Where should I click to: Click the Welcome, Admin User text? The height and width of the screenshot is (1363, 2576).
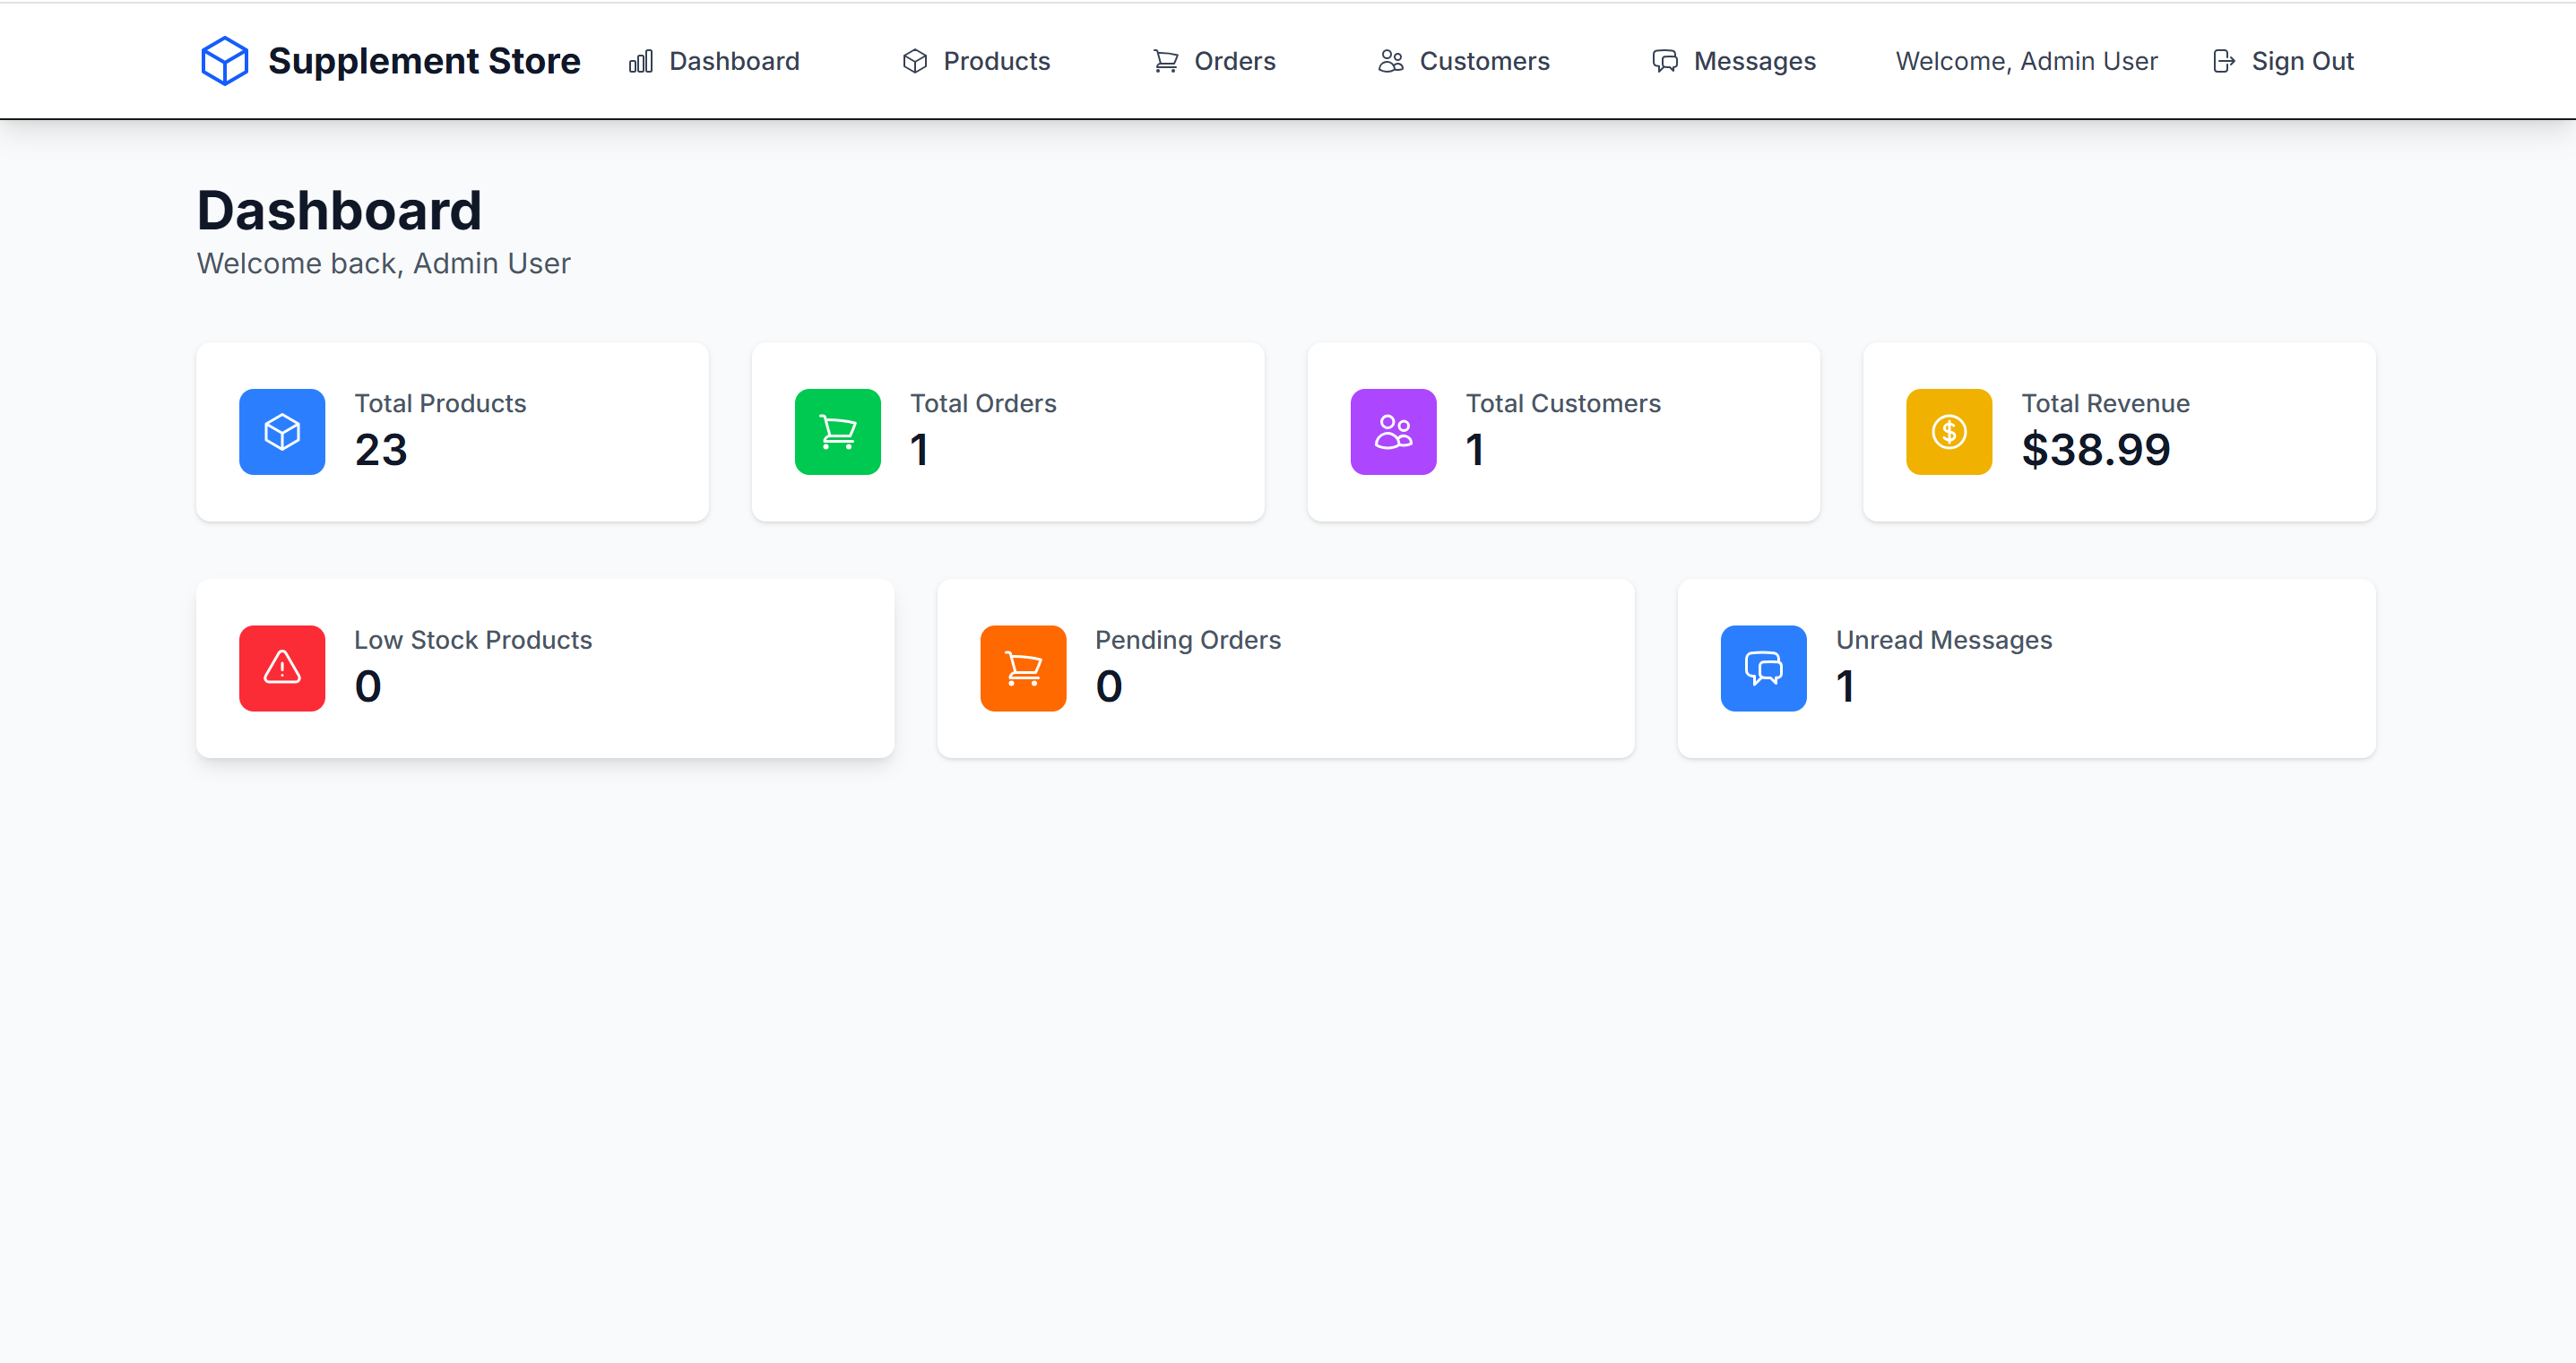[2026, 61]
